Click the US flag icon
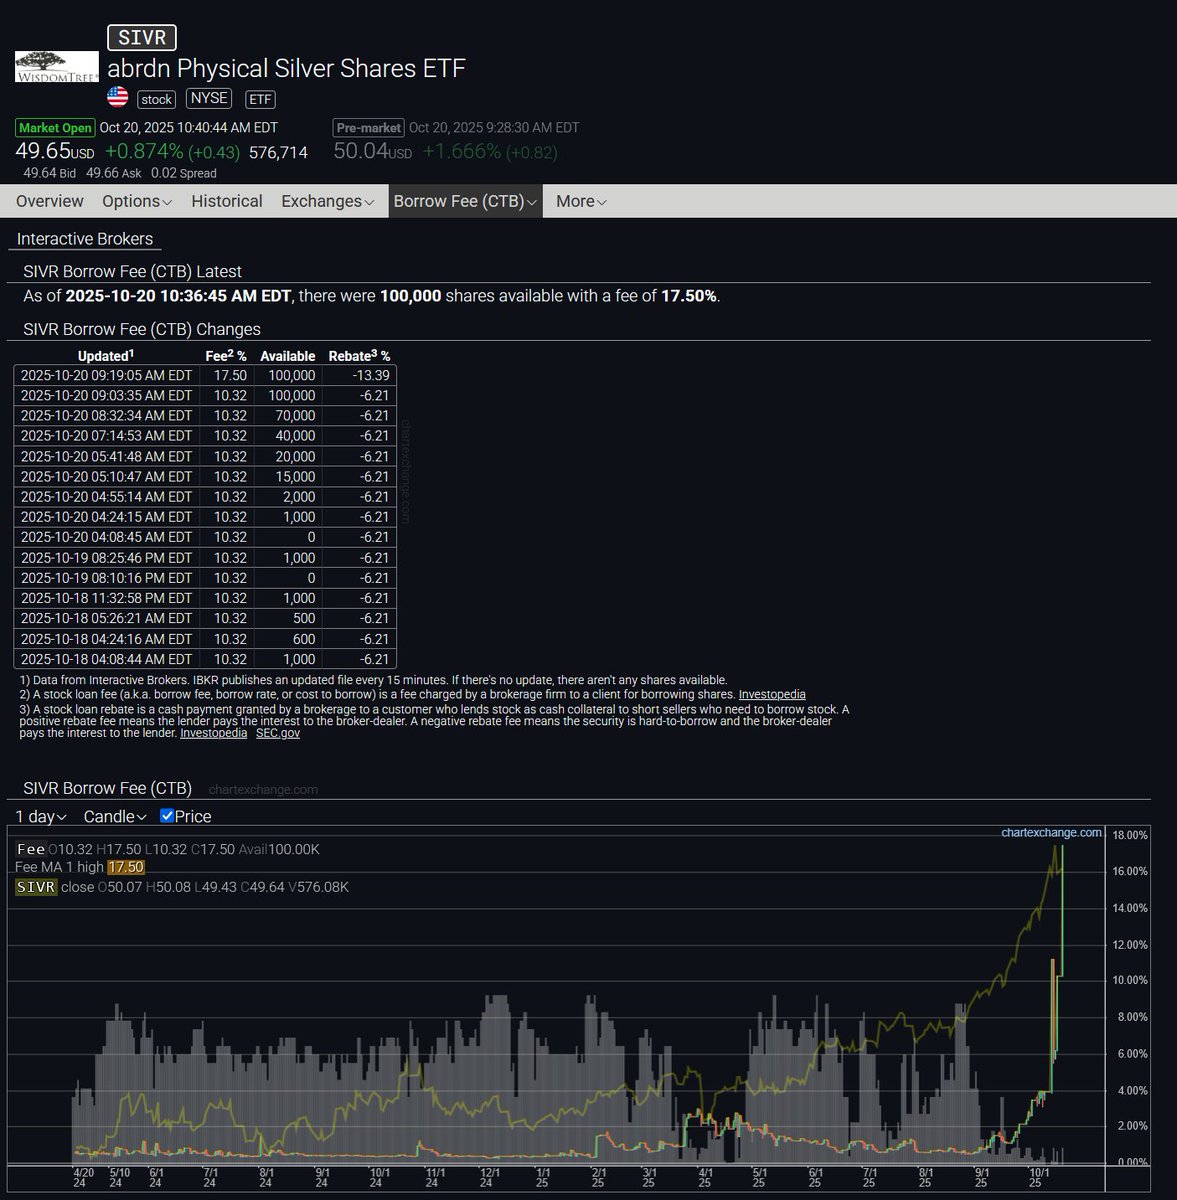The height and width of the screenshot is (1200, 1177). tap(118, 97)
